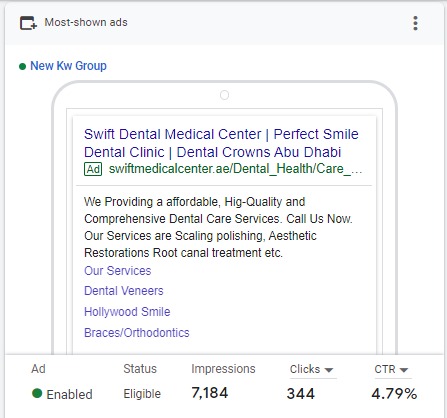
Task: Click the green Enabled status dot
Action: point(37,393)
